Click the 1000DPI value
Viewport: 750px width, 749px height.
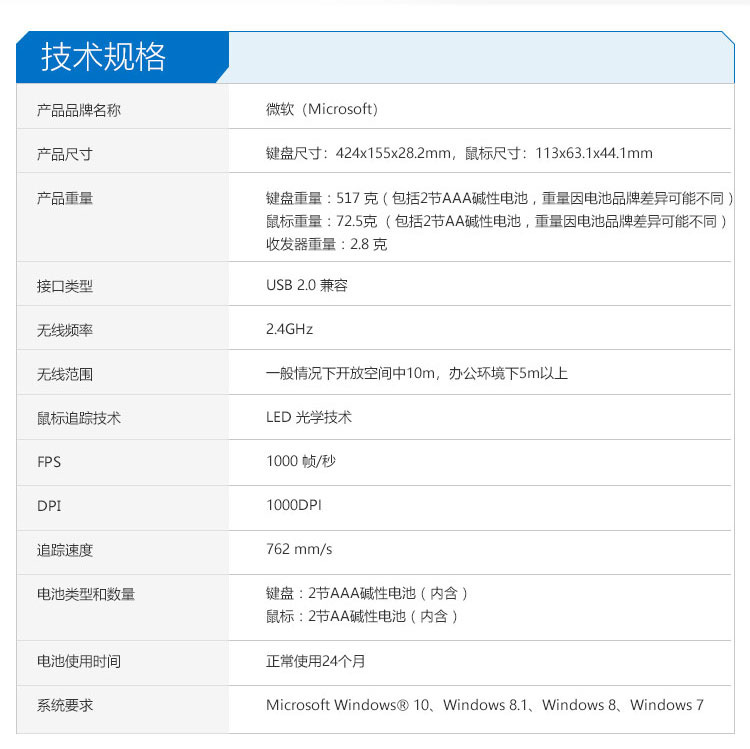pyautogui.click(x=294, y=505)
